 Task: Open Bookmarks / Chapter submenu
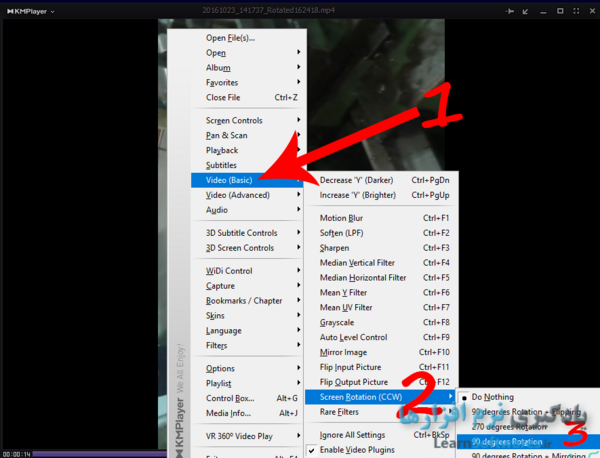coord(248,301)
